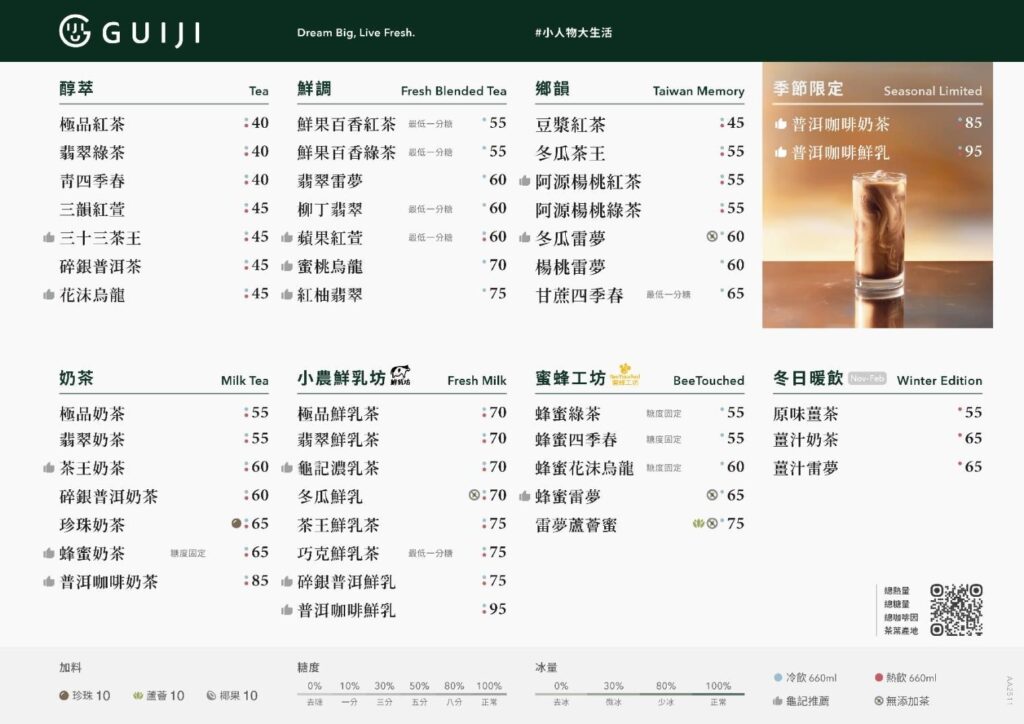Click the Nov-Feb badge beside 冬日暖飲
This screenshot has width=1024, height=724.
(x=867, y=379)
